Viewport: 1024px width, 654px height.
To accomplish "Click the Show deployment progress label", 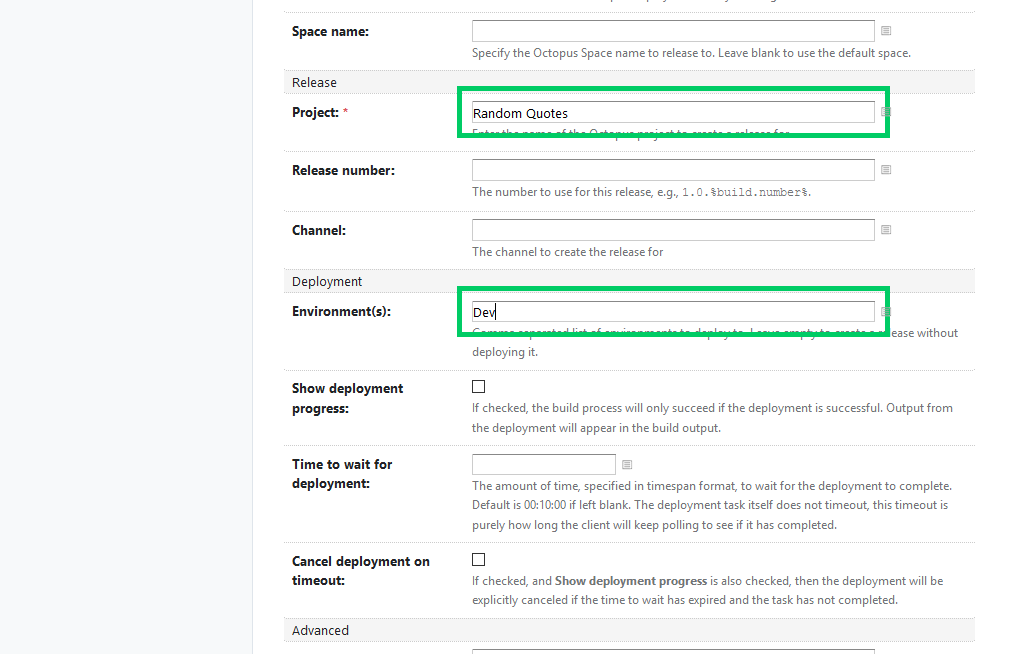I will (x=347, y=399).
